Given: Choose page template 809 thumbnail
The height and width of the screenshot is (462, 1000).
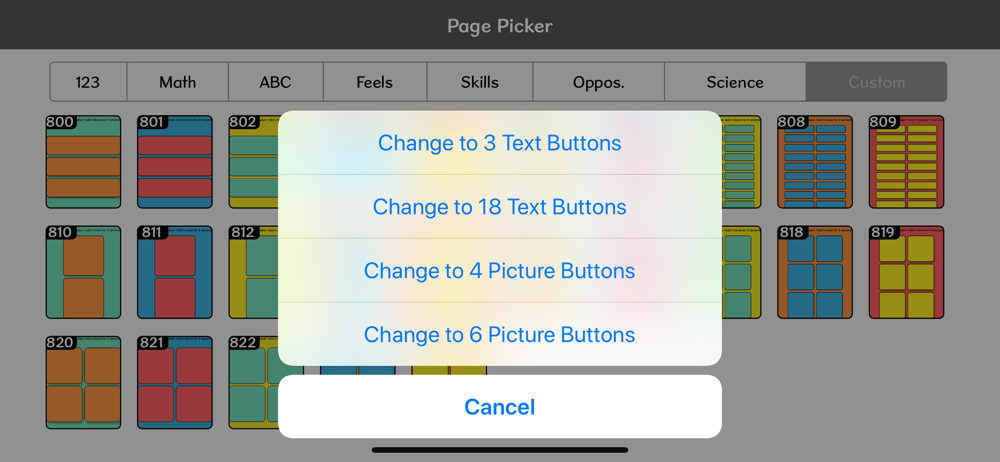Looking at the screenshot, I should click(x=906, y=162).
